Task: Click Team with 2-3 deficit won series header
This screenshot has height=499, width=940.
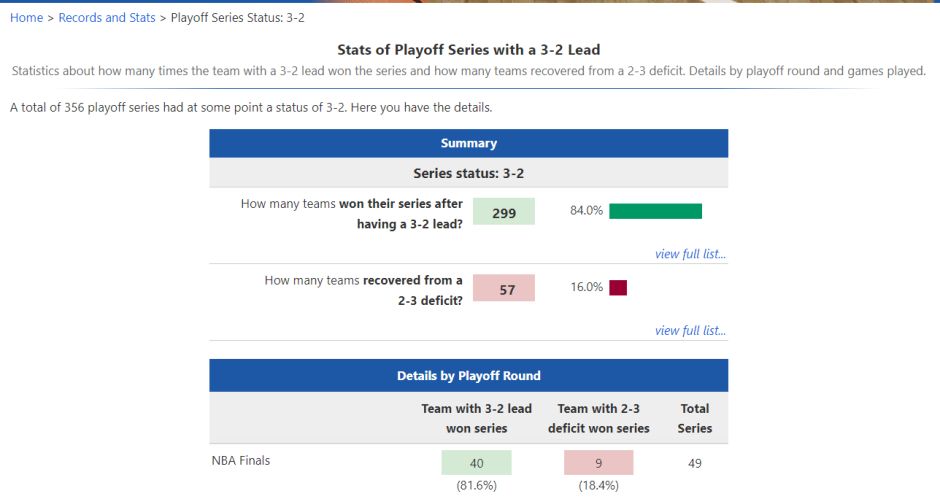Action: 598,419
